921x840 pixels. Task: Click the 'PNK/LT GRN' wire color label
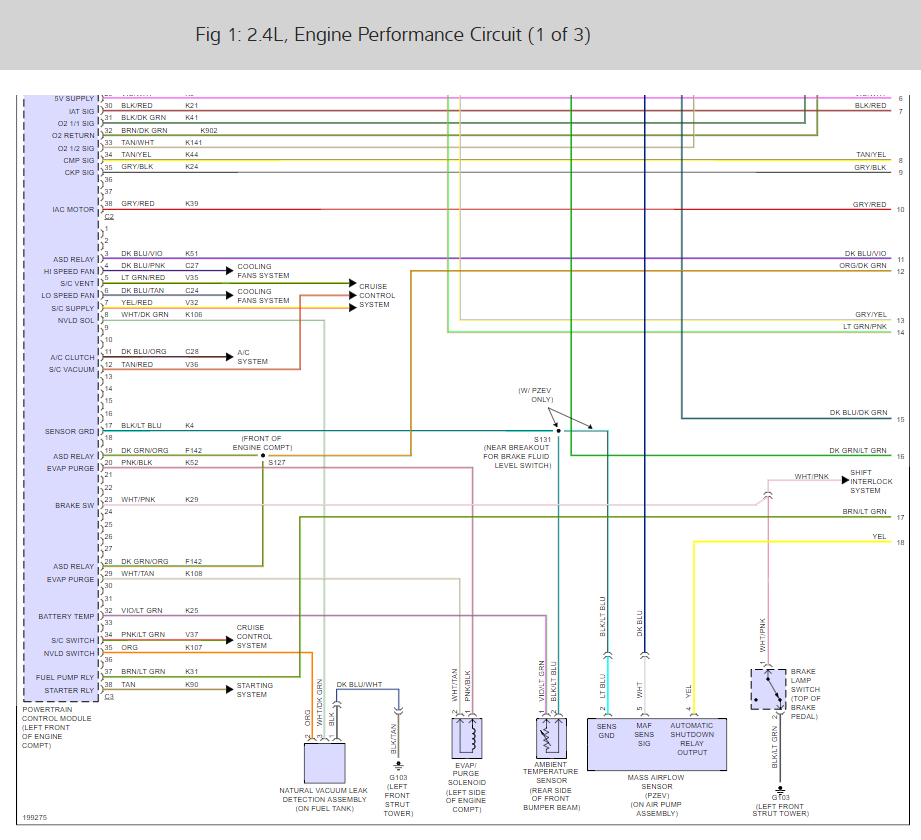pyautogui.click(x=143, y=635)
